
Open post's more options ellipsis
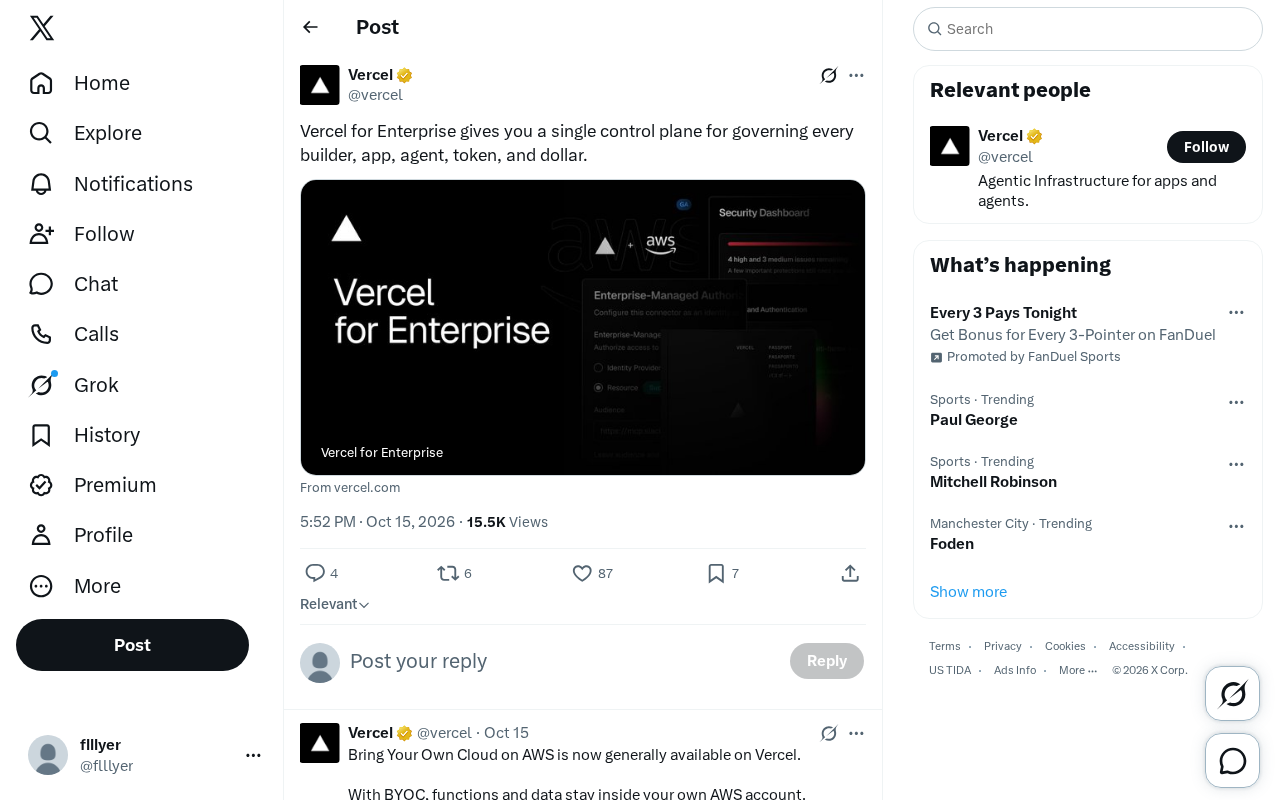[x=856, y=75]
